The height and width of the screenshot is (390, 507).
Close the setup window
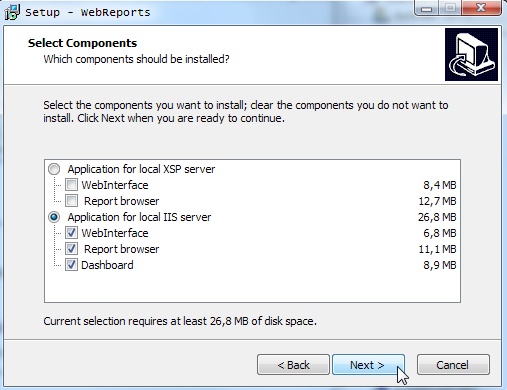481,8
